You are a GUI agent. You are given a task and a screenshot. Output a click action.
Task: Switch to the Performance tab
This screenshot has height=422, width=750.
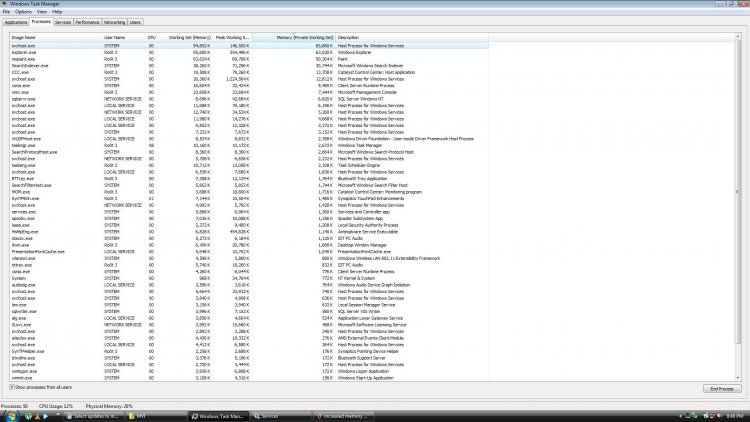coord(87,22)
